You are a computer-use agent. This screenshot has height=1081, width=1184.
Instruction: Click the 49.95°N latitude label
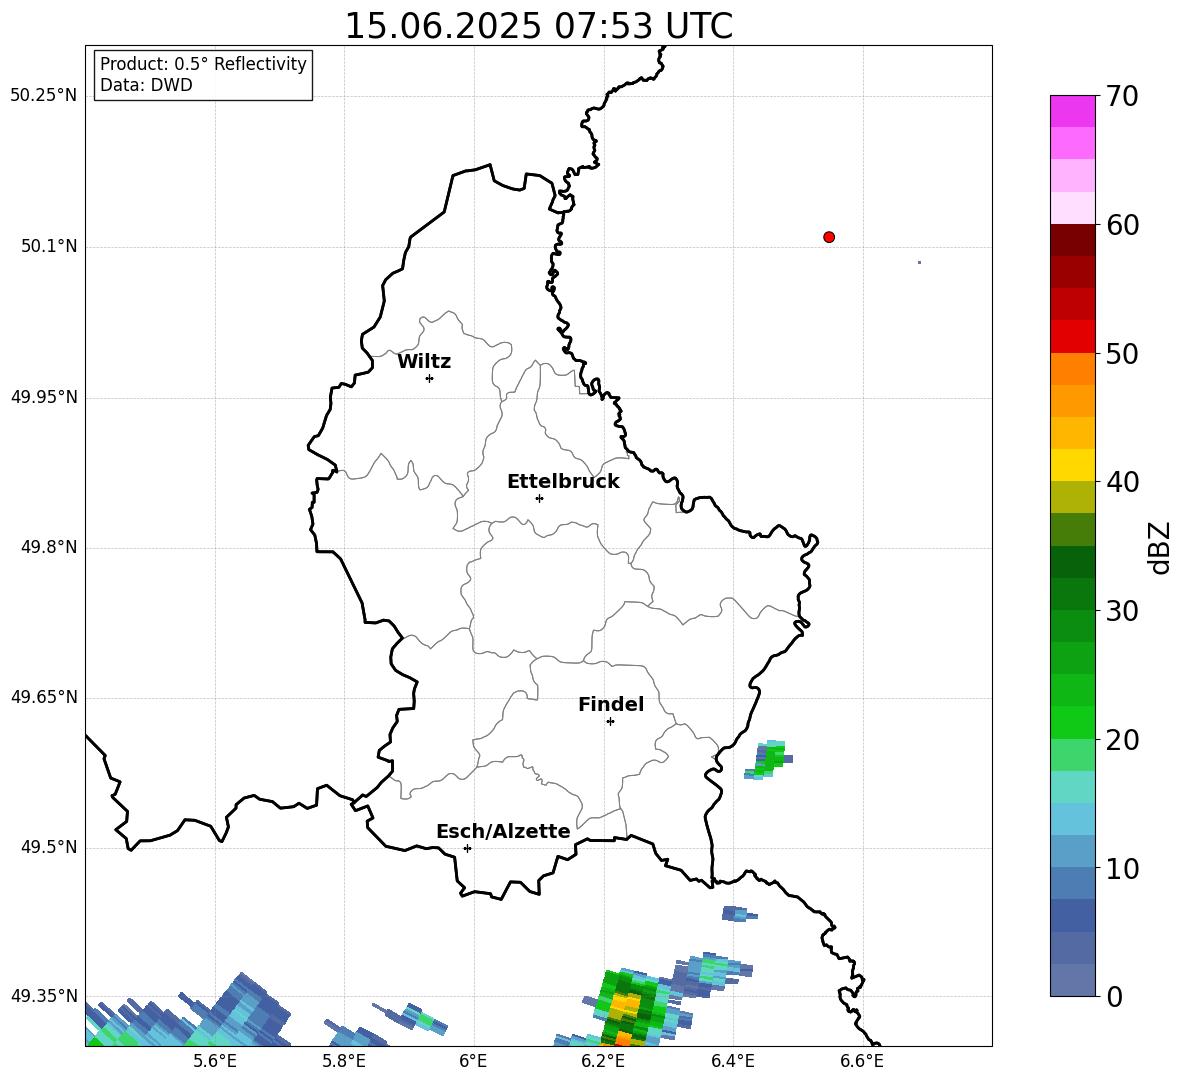44,396
